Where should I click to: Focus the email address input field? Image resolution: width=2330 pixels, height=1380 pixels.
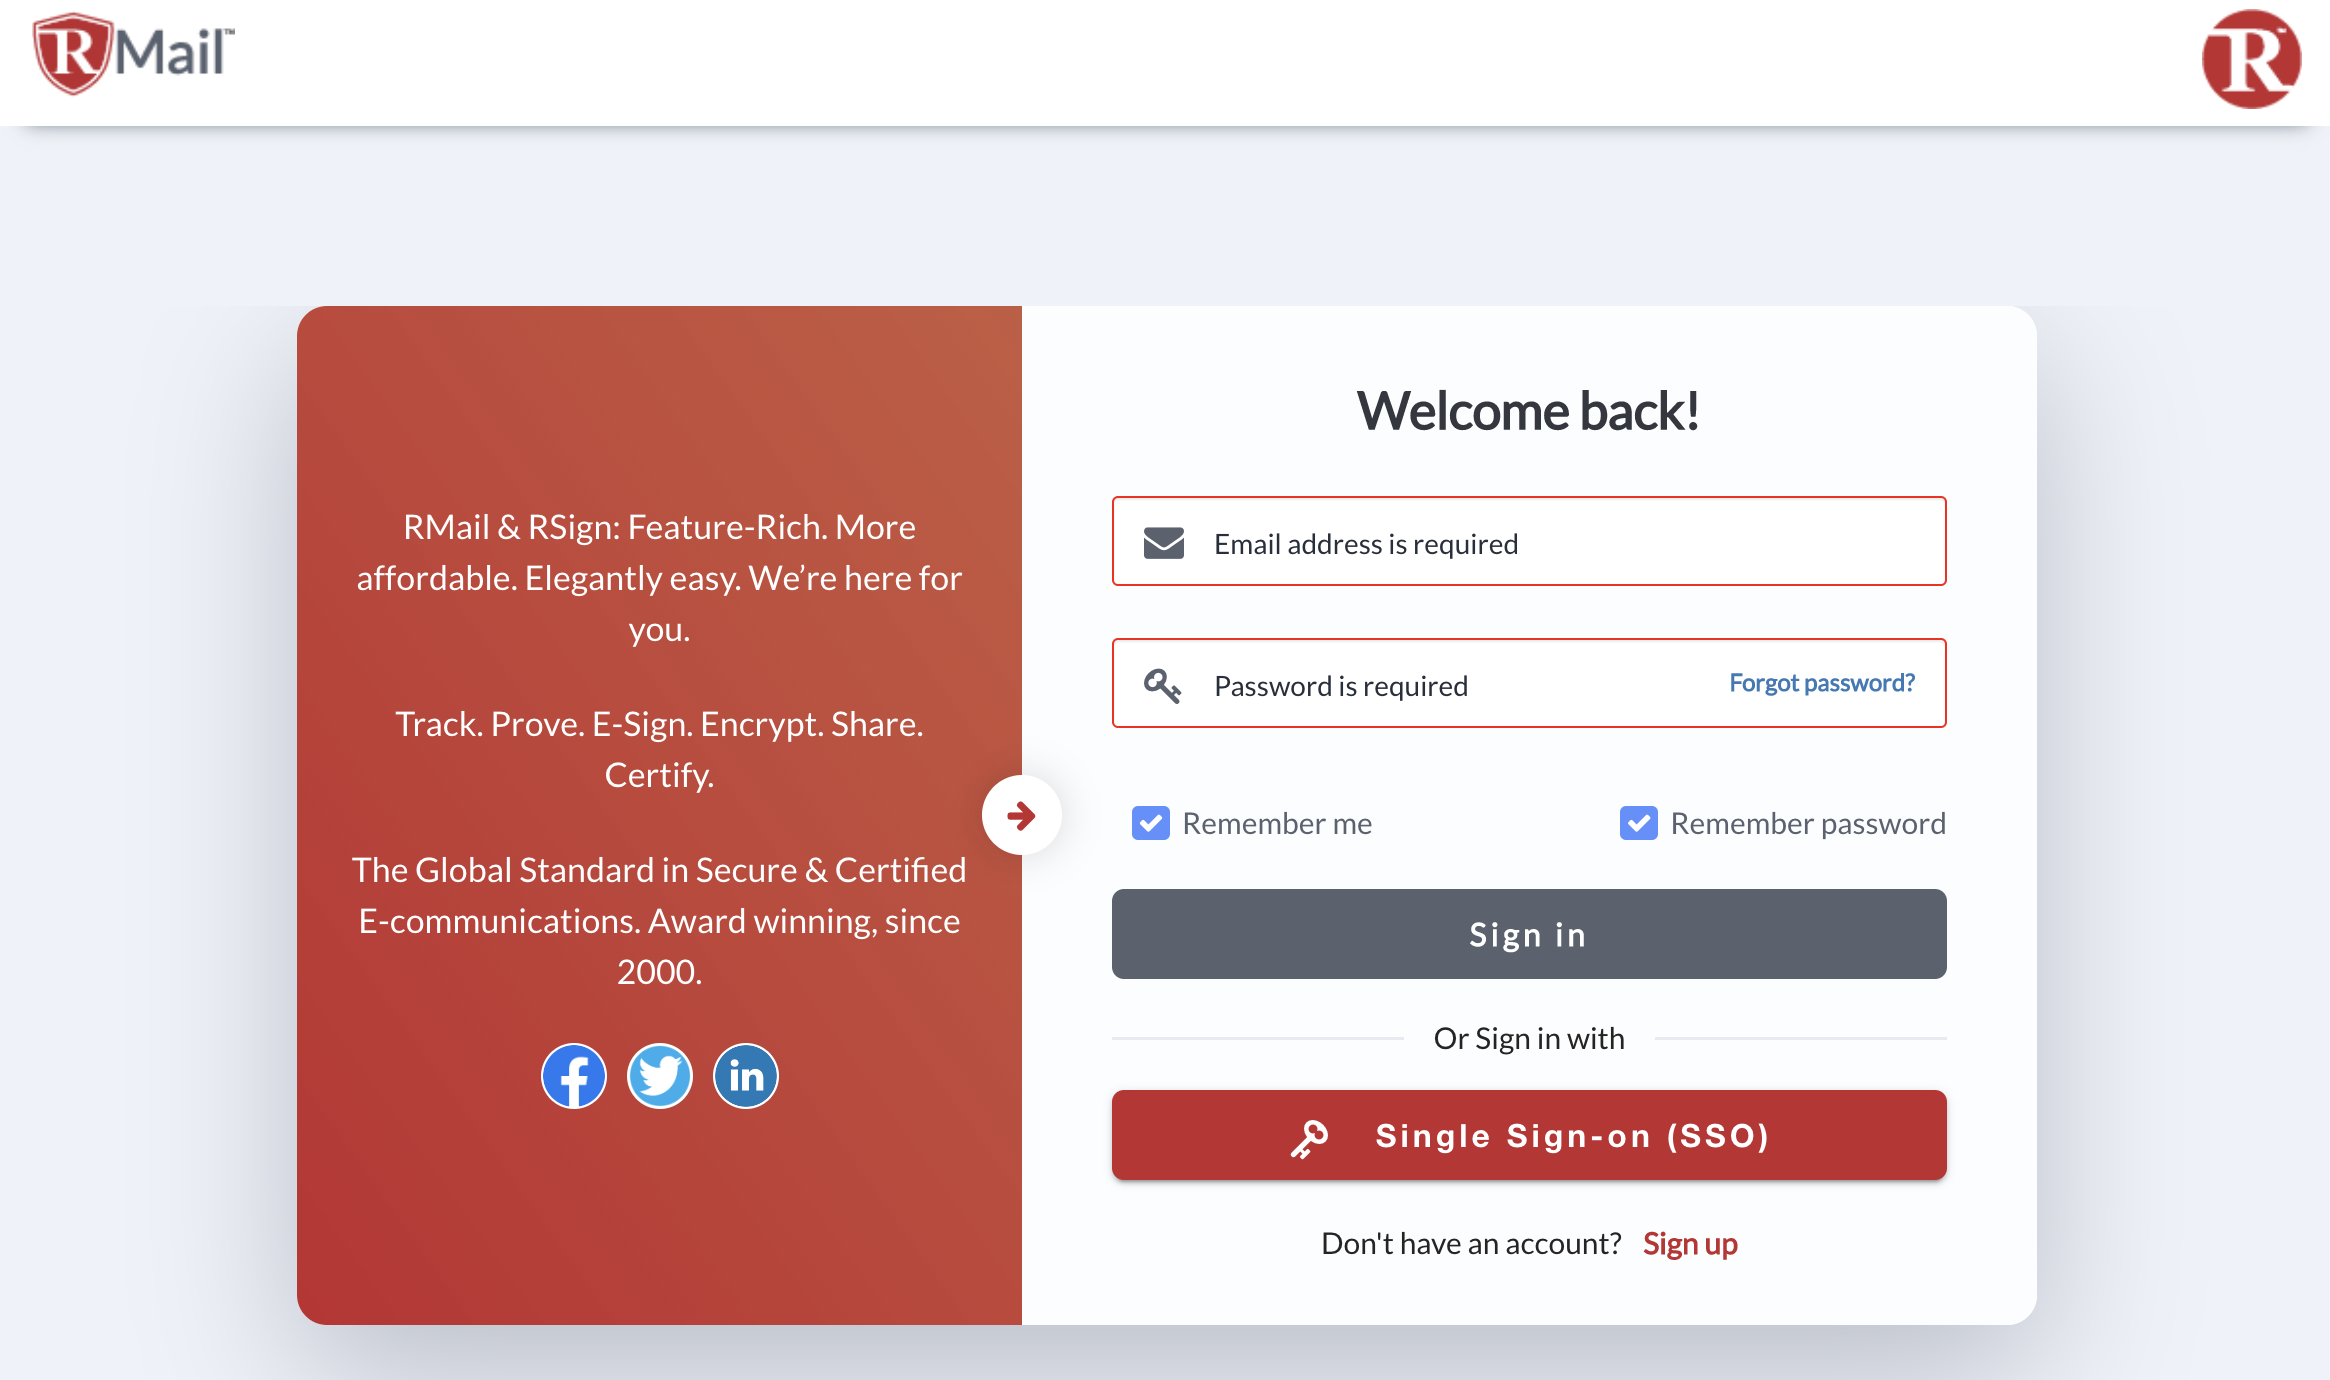[1529, 541]
